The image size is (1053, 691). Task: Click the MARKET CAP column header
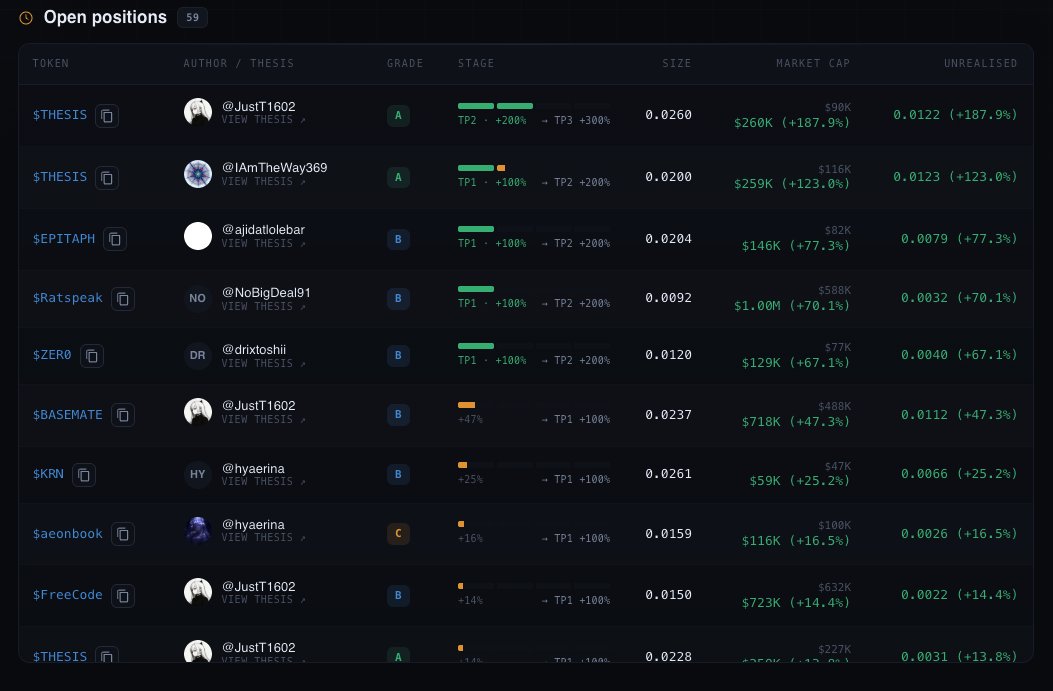point(813,63)
